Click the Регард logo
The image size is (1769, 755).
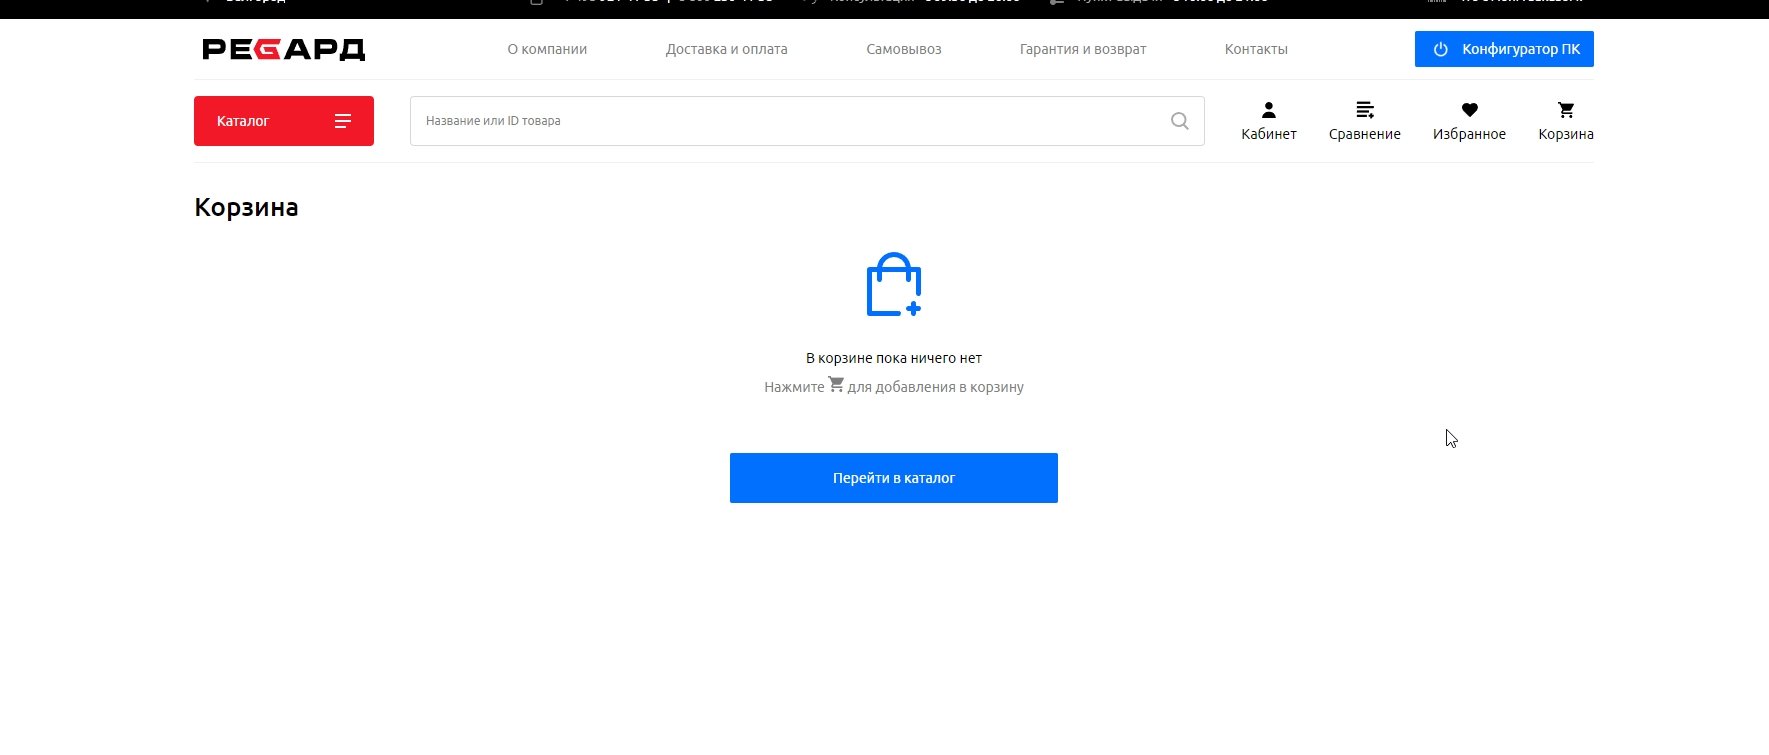click(283, 49)
